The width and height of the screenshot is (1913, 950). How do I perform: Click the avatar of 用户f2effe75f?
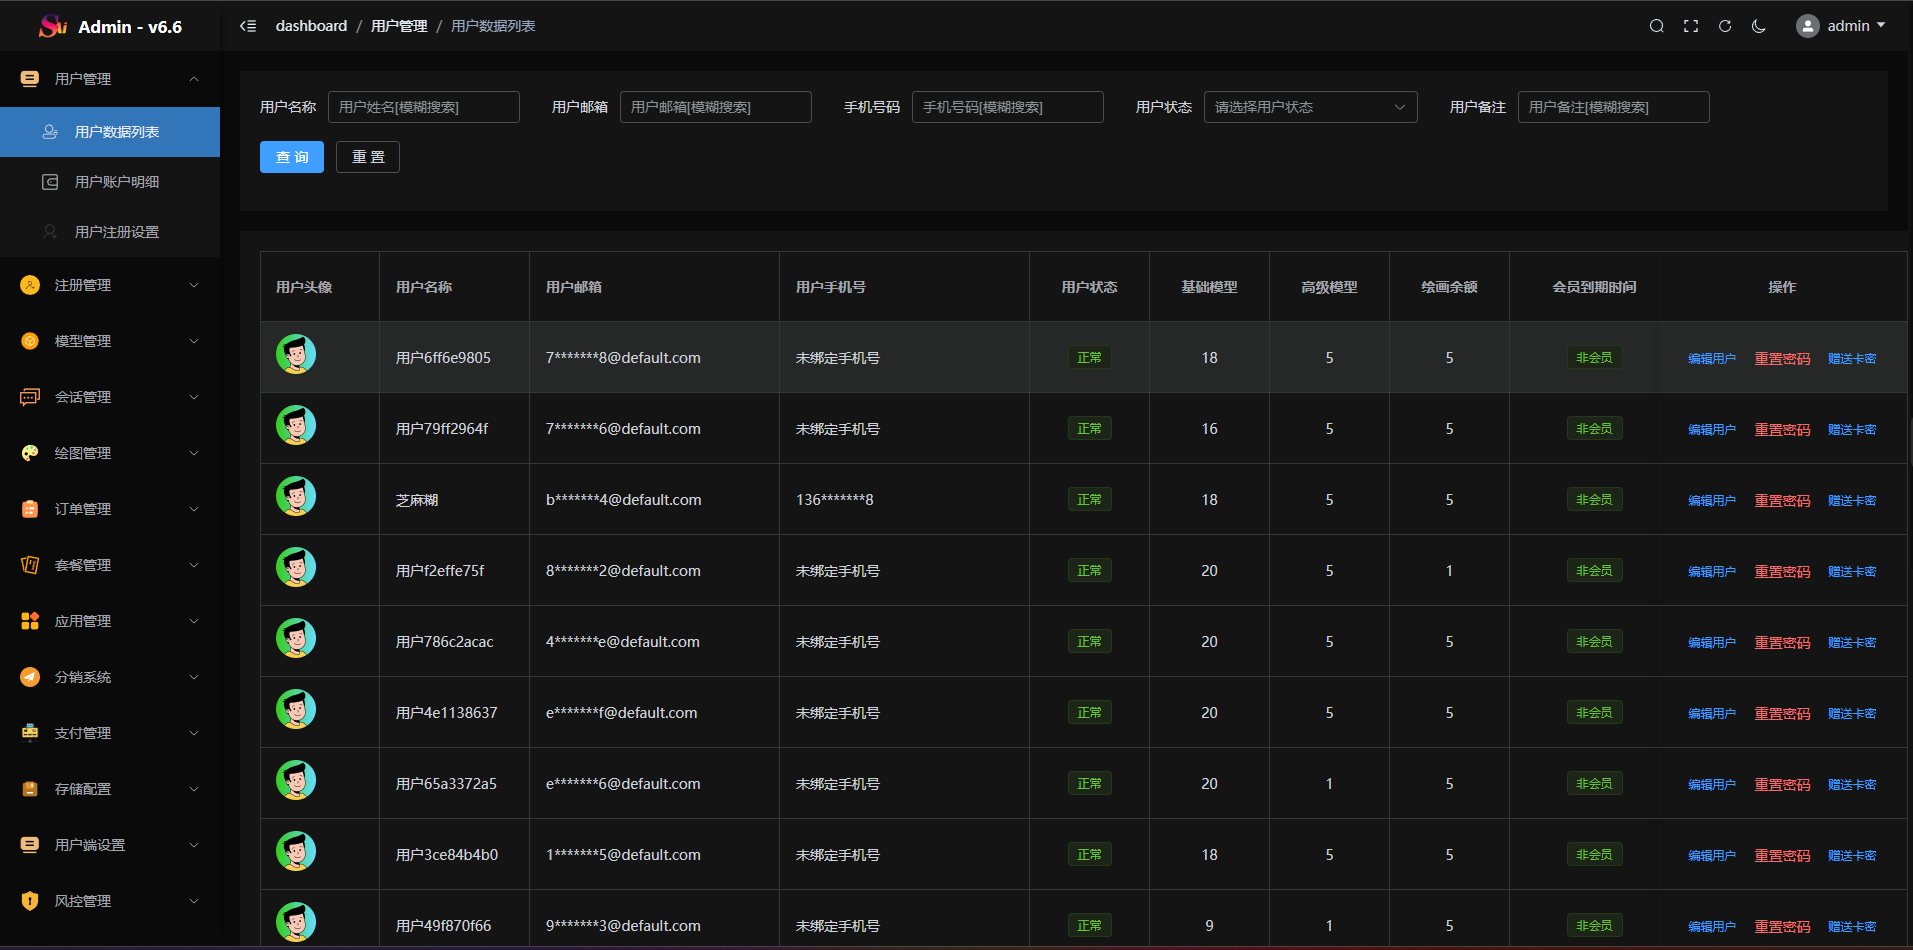point(296,567)
